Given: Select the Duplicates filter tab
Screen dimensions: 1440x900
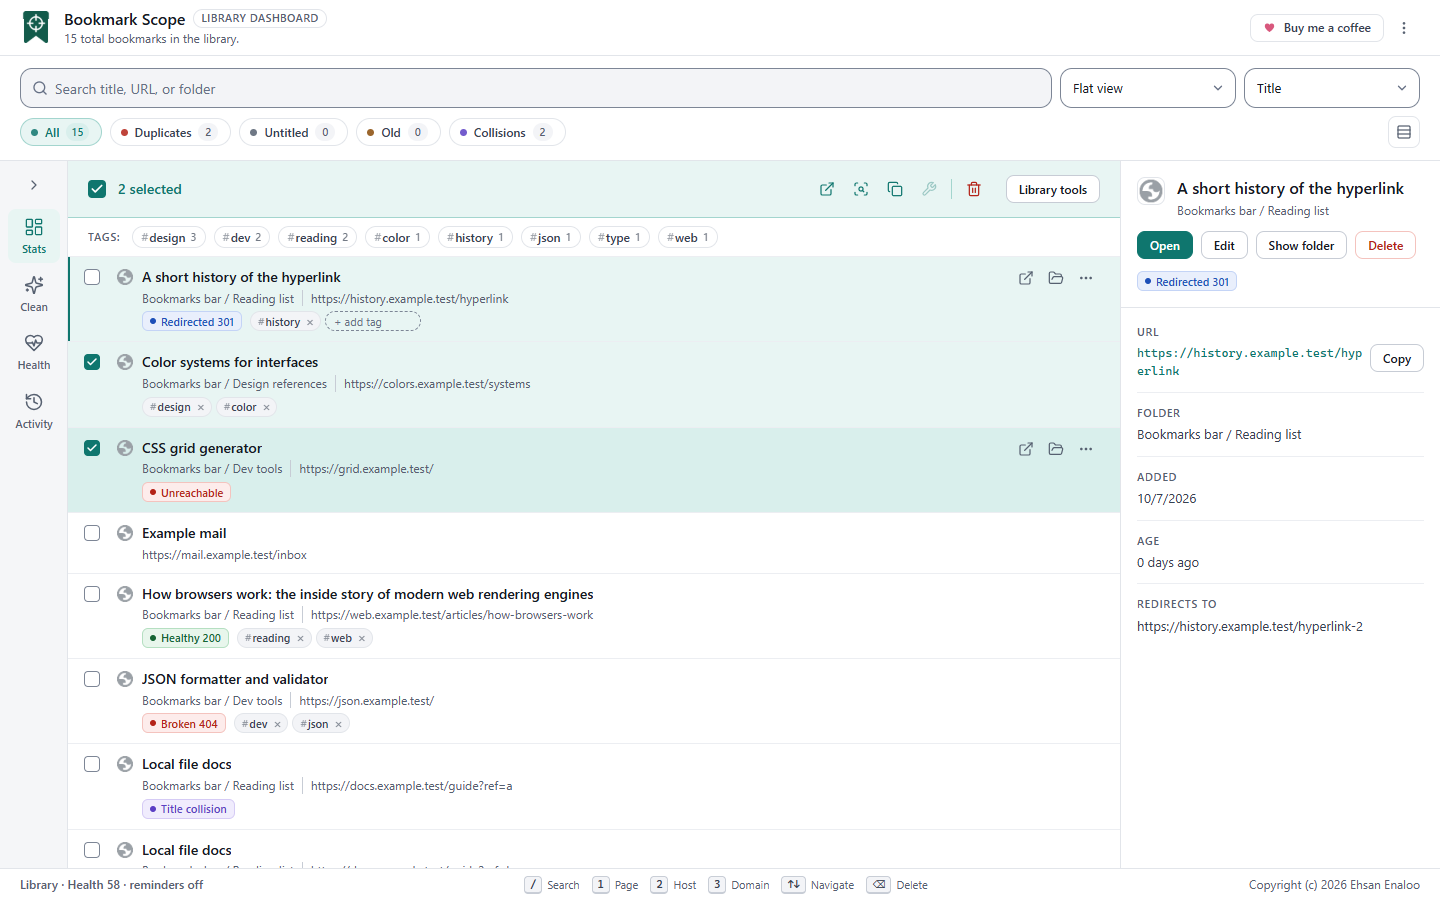Looking at the screenshot, I should click(x=170, y=132).
